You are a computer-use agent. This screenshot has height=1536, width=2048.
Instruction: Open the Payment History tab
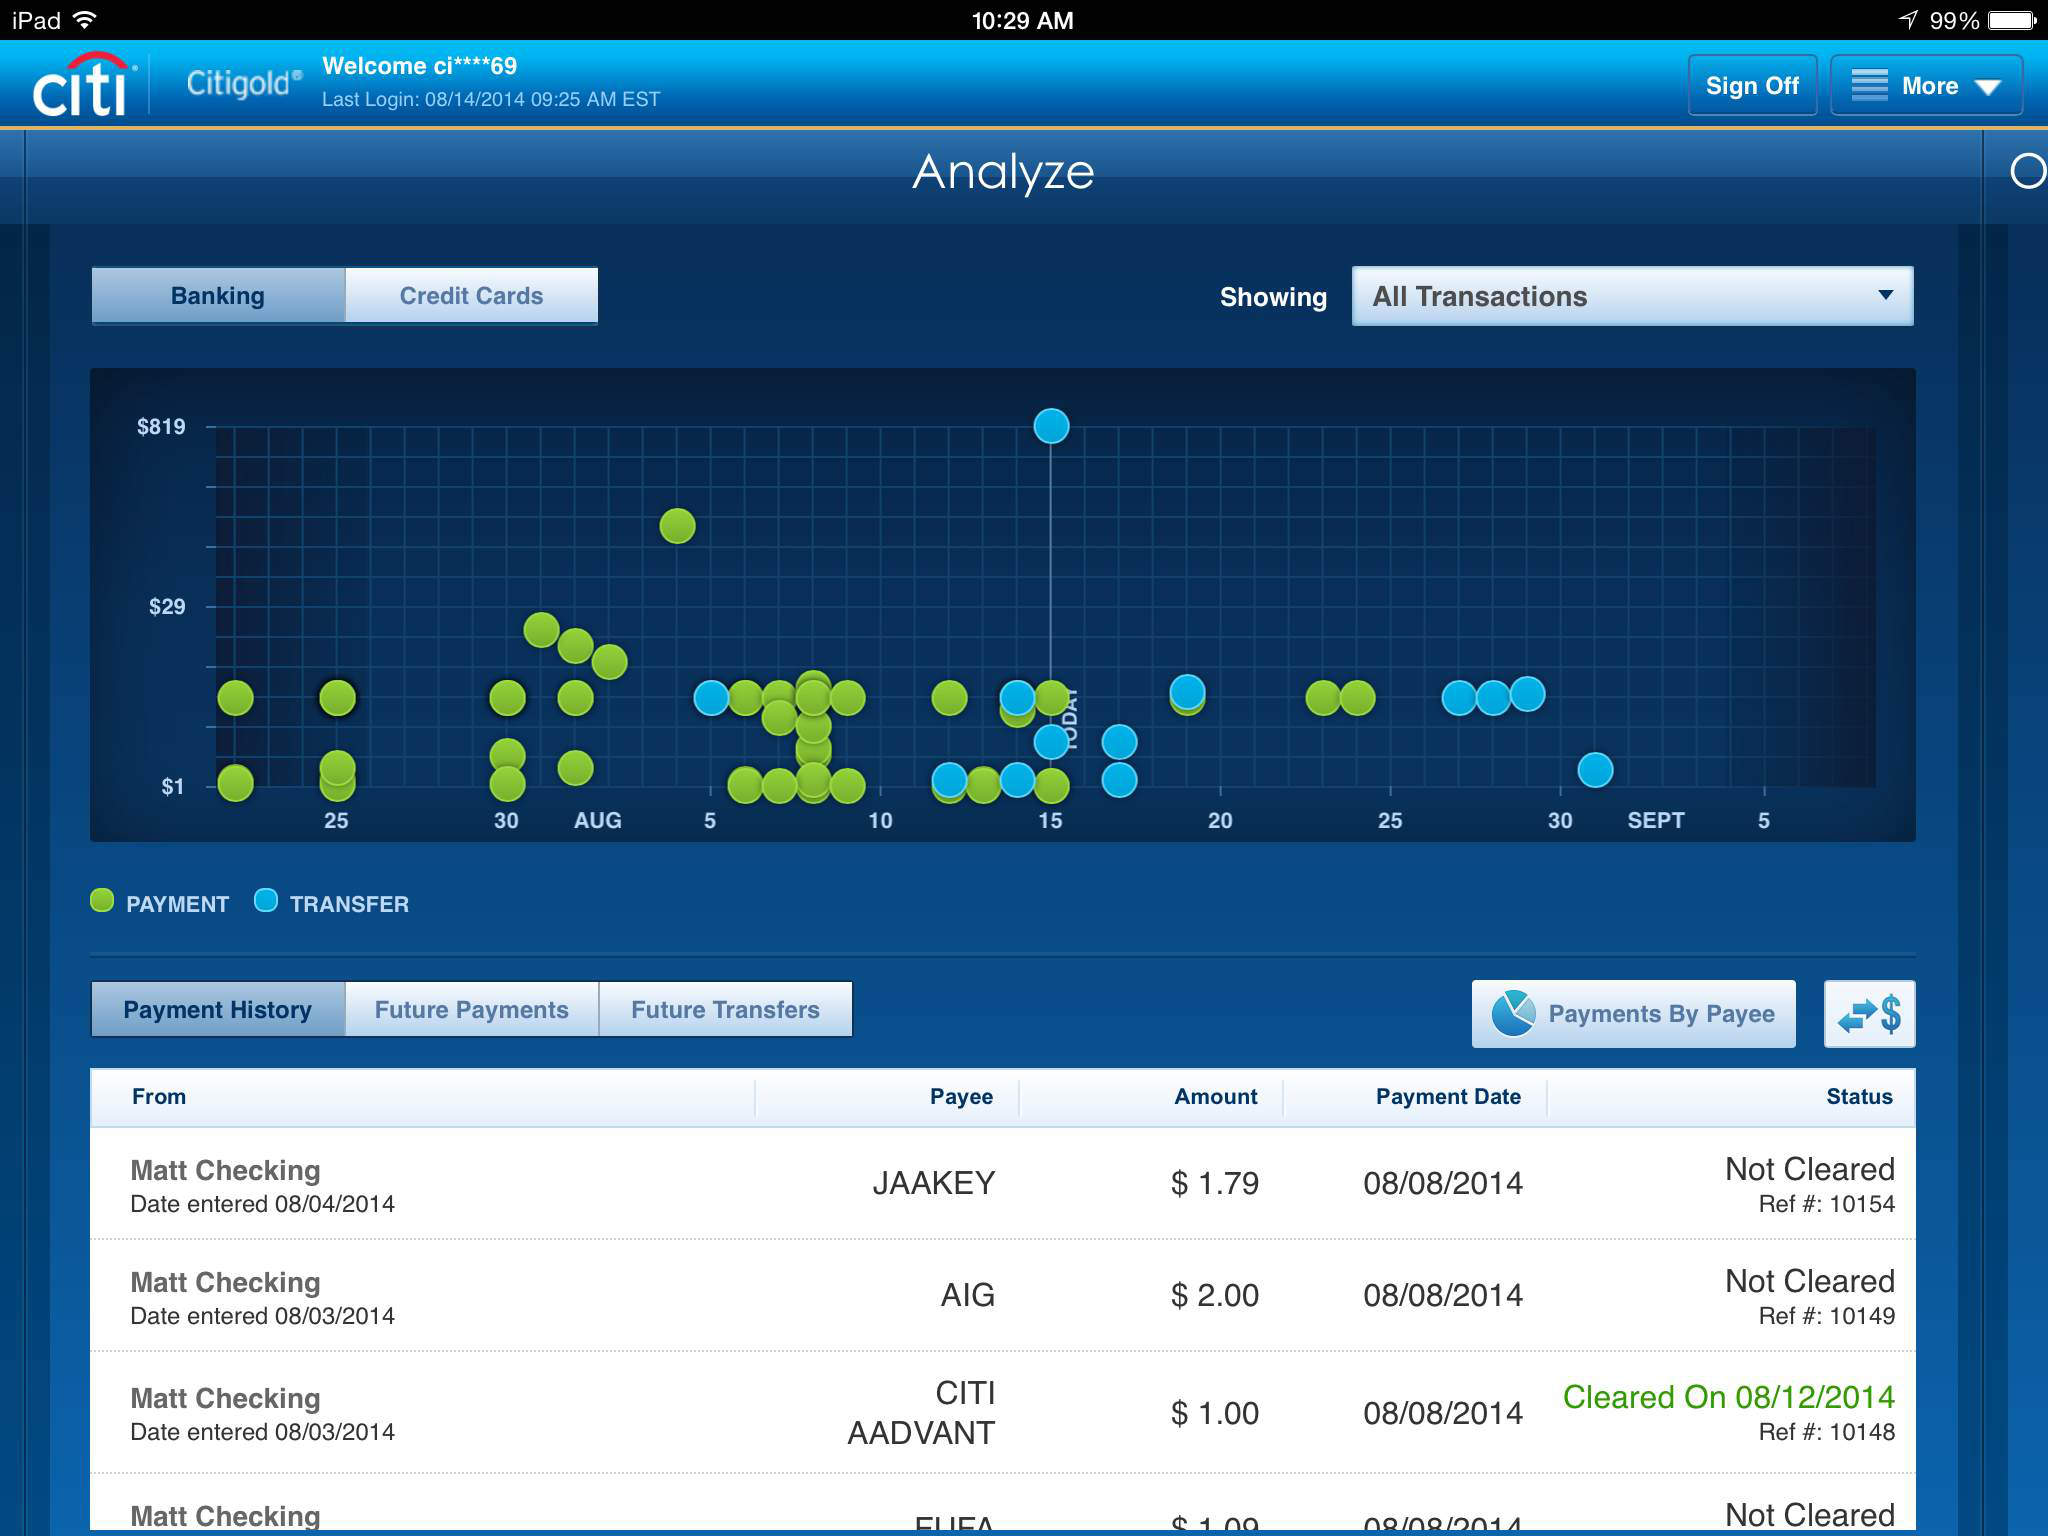click(218, 1010)
